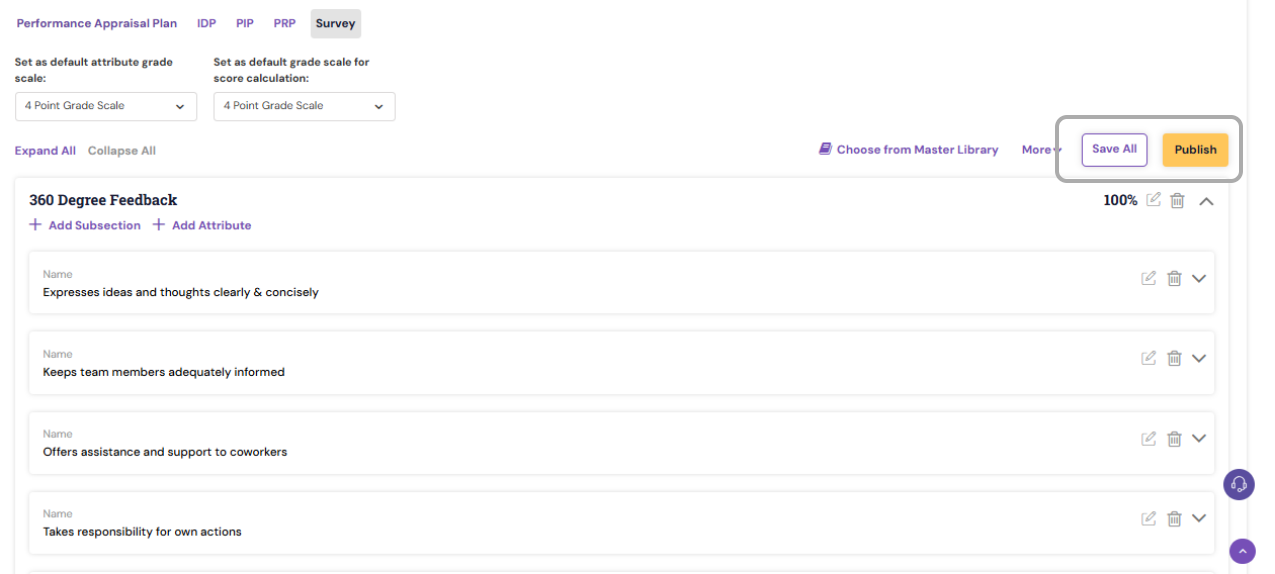1275x574 pixels.
Task: Delete 'Takes responsibility for own actions' attribute
Action: [x=1175, y=518]
